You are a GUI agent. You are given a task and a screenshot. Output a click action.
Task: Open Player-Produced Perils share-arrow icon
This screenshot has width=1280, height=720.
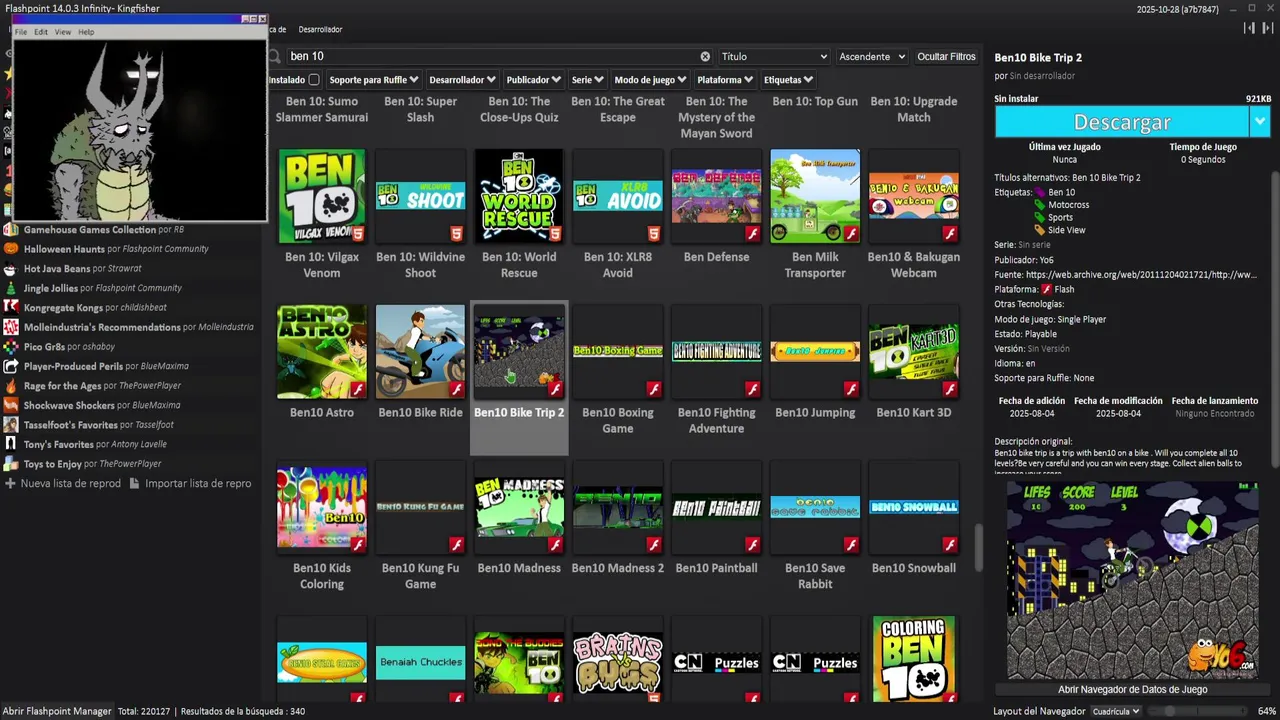pos(11,366)
